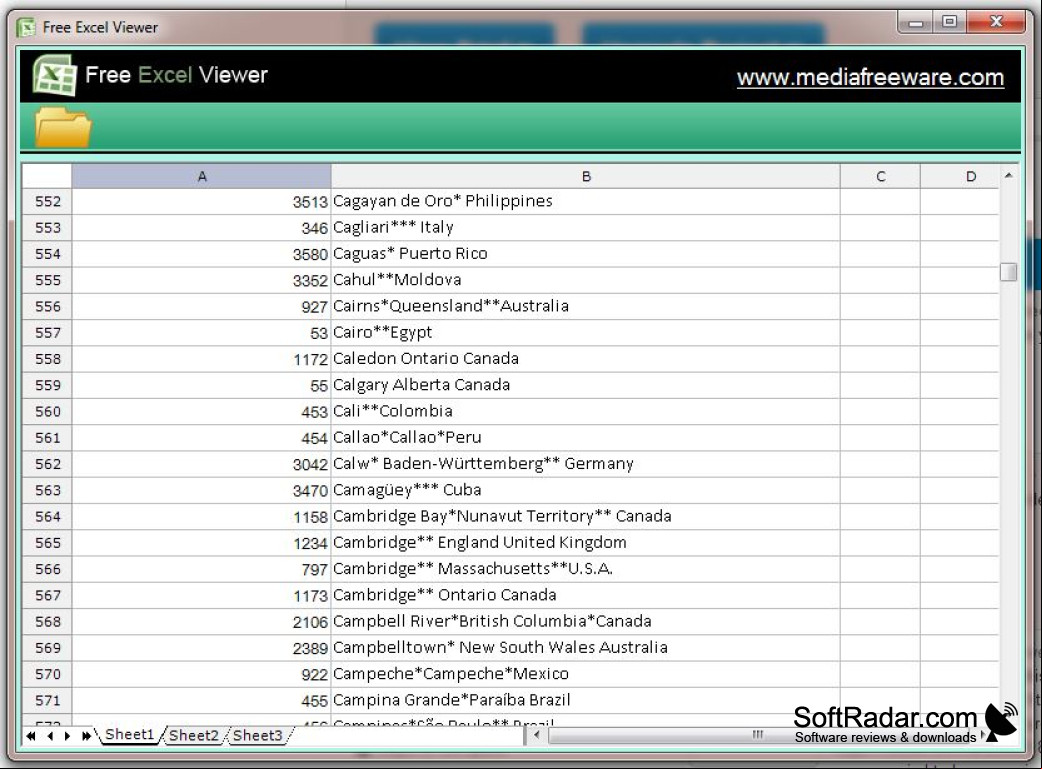Click the horizontal scrollbar thumb
The height and width of the screenshot is (769, 1042).
click(758, 735)
